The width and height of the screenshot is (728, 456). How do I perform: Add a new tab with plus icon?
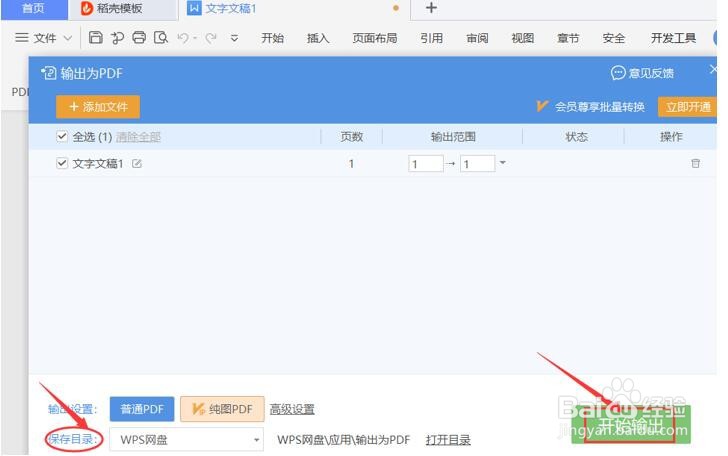(431, 8)
